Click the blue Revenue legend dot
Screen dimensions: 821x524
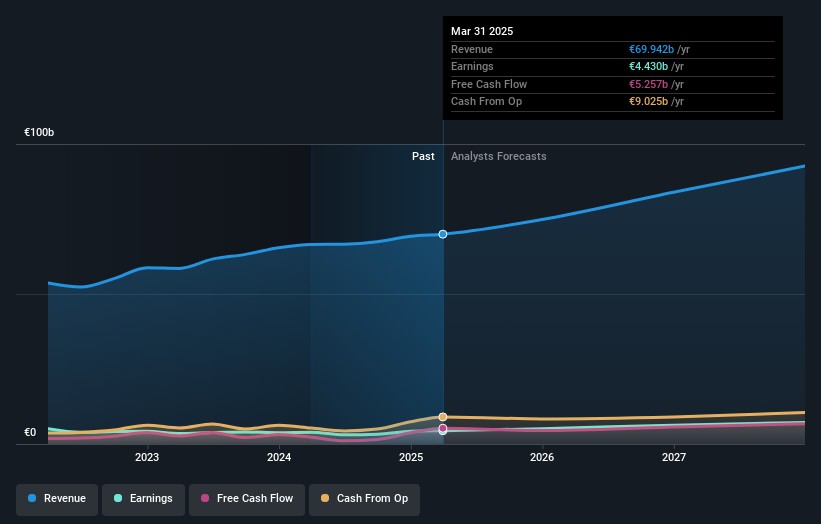pyautogui.click(x=33, y=498)
